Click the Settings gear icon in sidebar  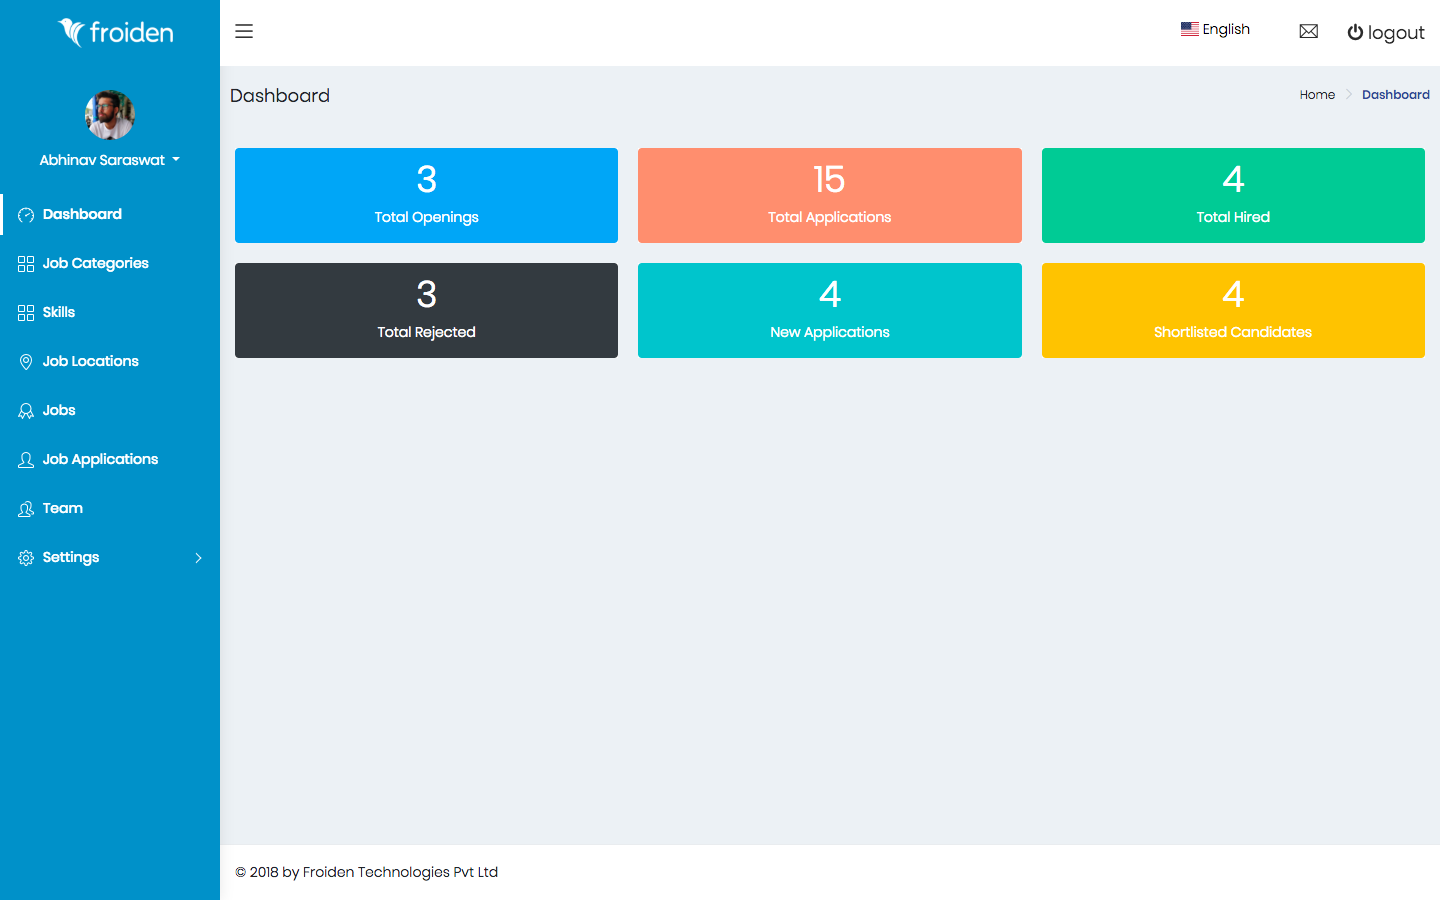pyautogui.click(x=26, y=558)
